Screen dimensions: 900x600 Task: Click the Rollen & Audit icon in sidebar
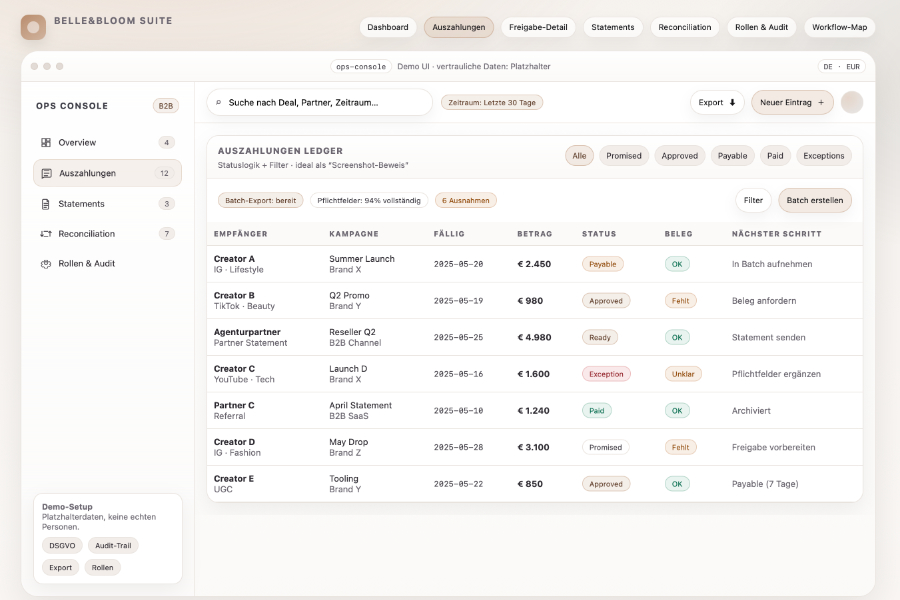pyautogui.click(x=46, y=264)
